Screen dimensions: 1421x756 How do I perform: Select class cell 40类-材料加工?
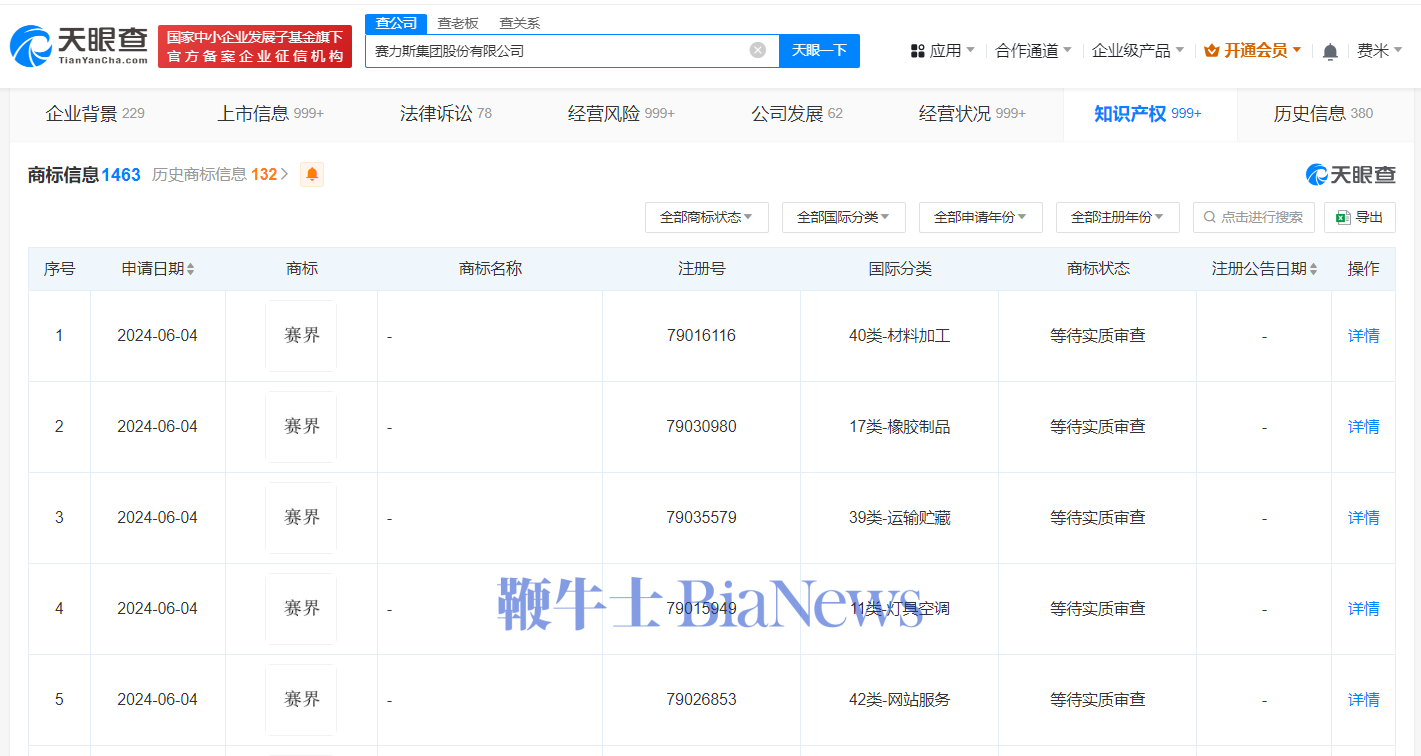coord(899,336)
